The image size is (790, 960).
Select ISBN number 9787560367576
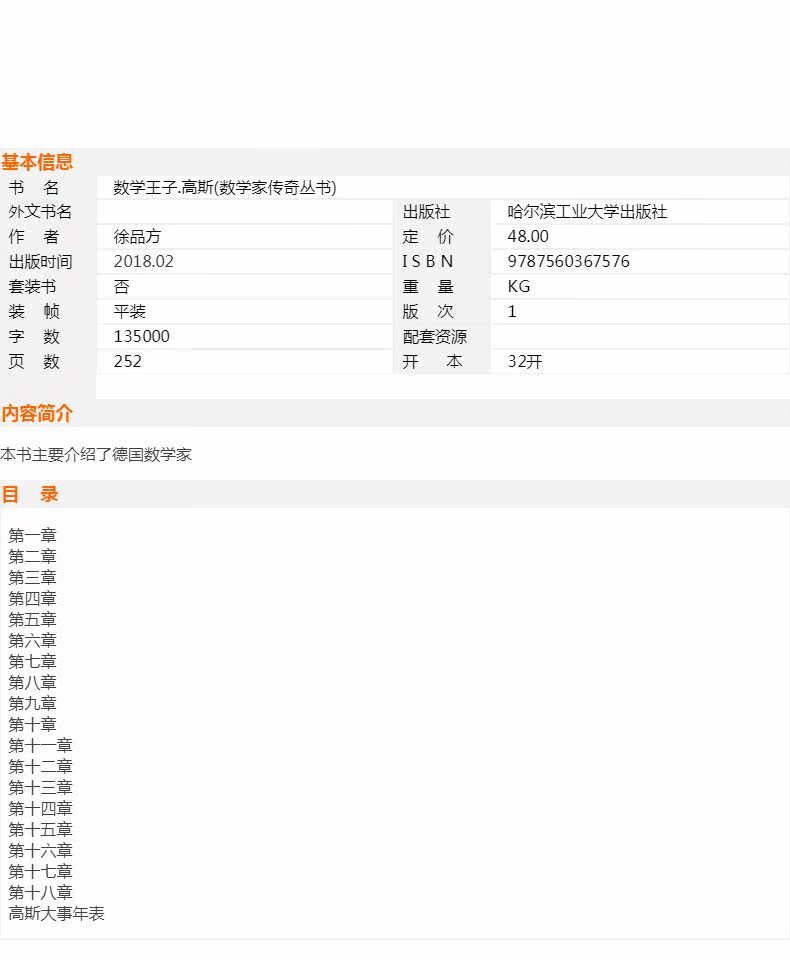pos(568,261)
